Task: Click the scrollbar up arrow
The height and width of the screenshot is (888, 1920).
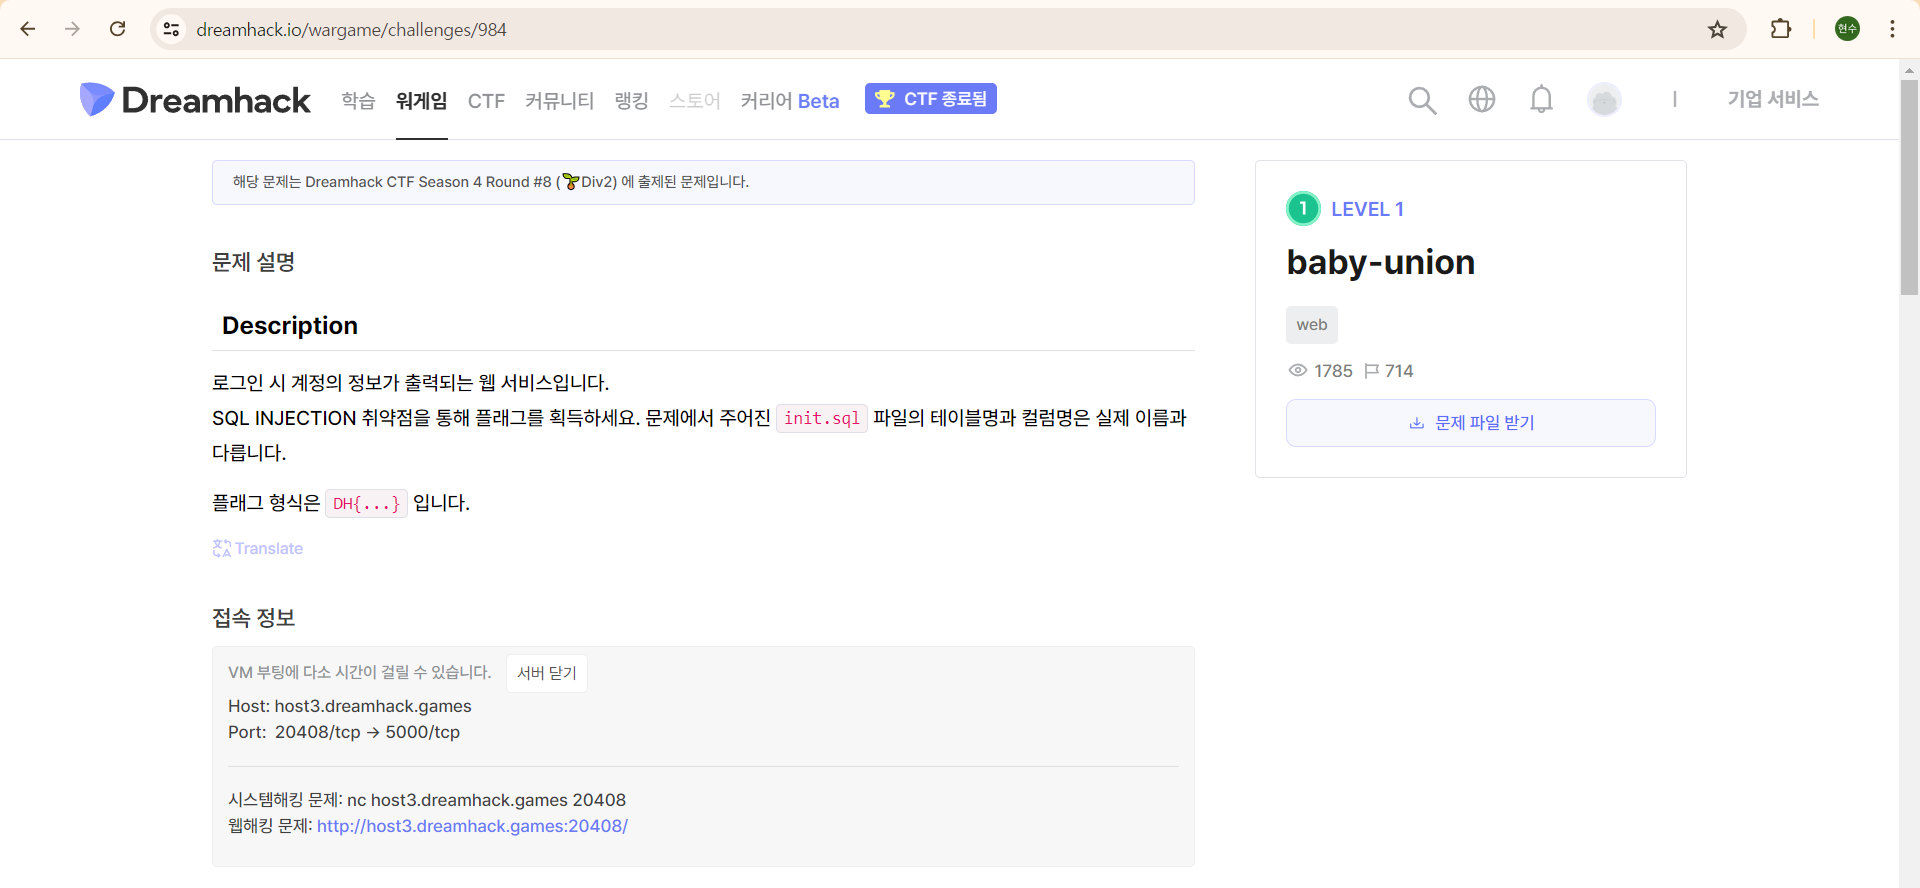Action: (1909, 70)
